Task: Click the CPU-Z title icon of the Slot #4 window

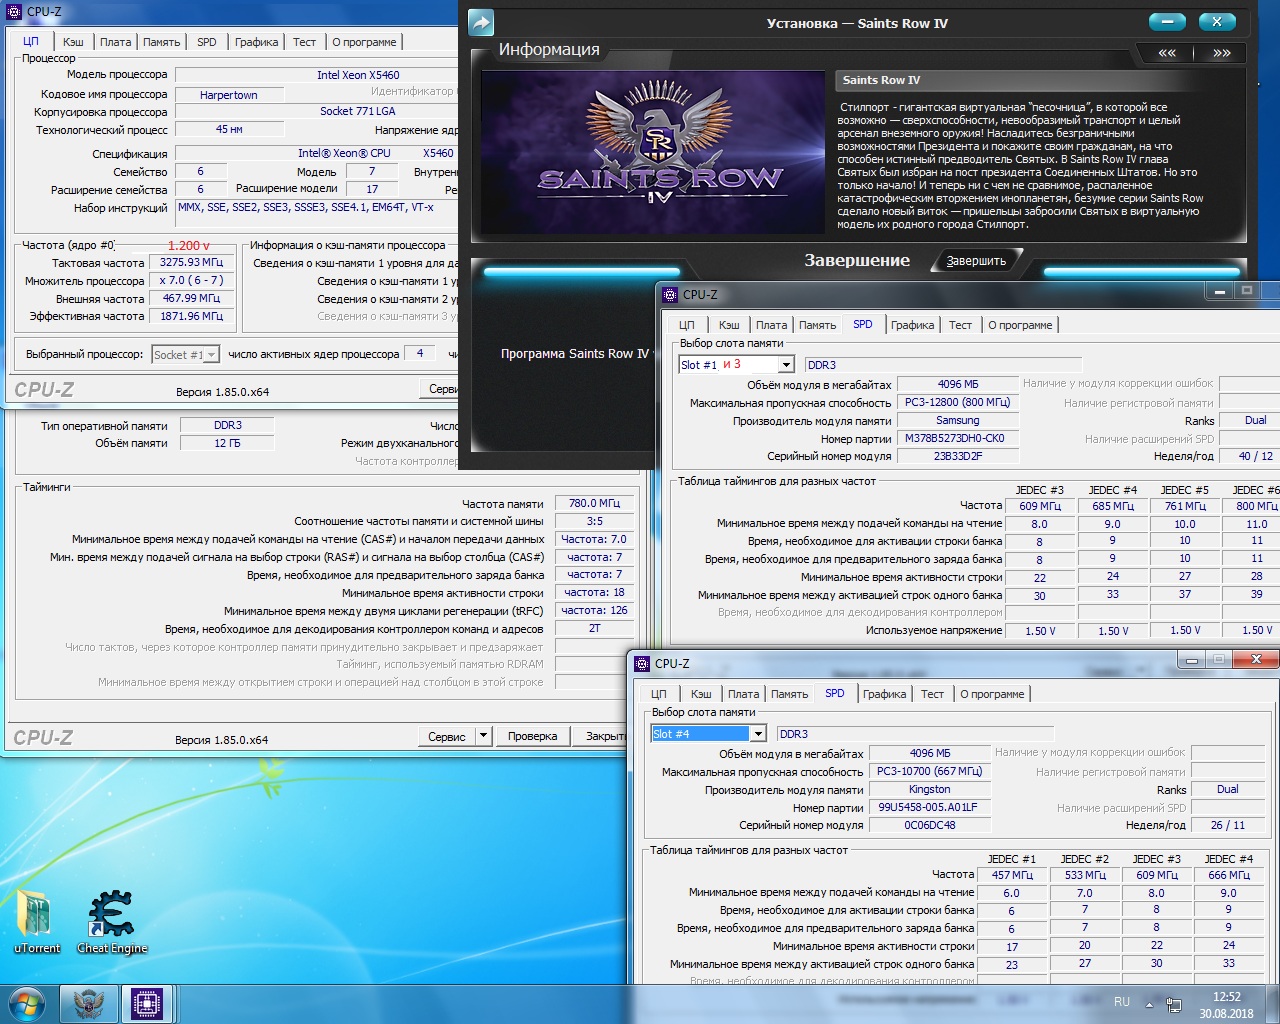Action: [642, 663]
